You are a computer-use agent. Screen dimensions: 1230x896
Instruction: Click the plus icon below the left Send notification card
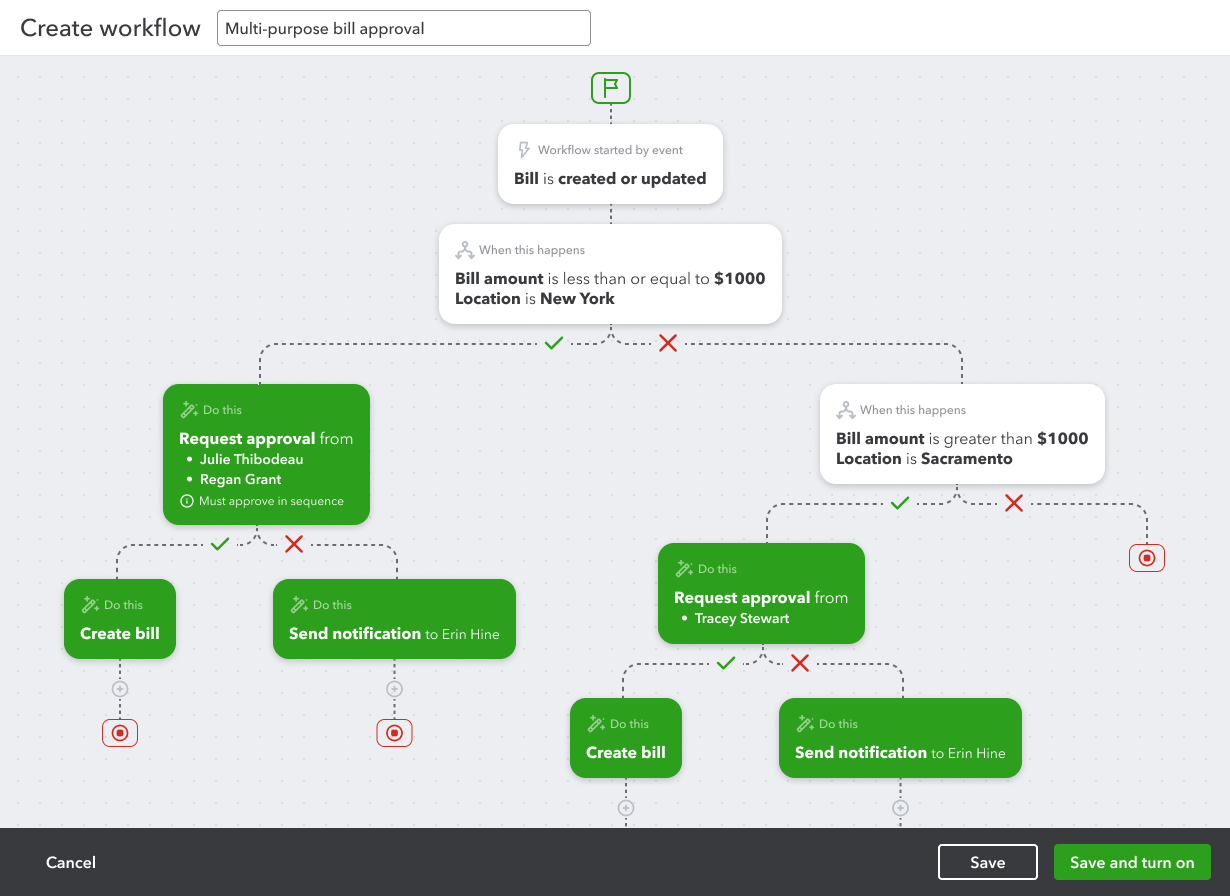(x=394, y=688)
